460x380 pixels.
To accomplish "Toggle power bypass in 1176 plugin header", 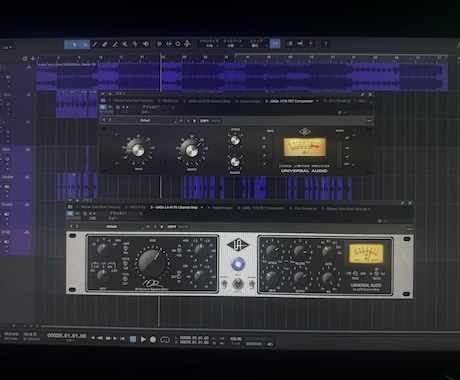I will (103, 107).
